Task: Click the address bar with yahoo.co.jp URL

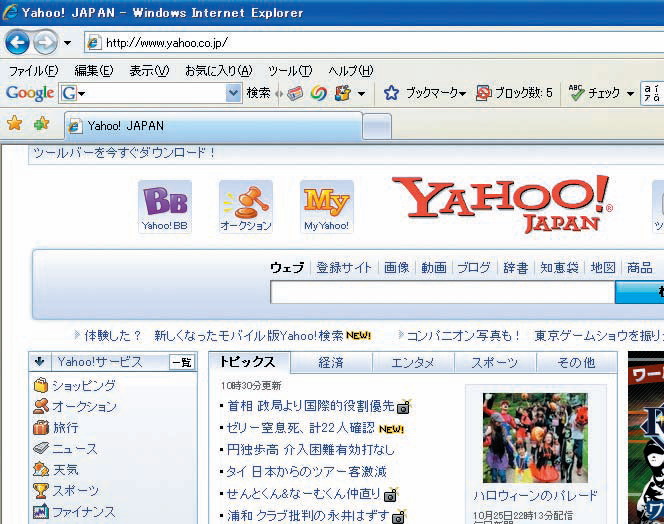Action: coord(374,42)
